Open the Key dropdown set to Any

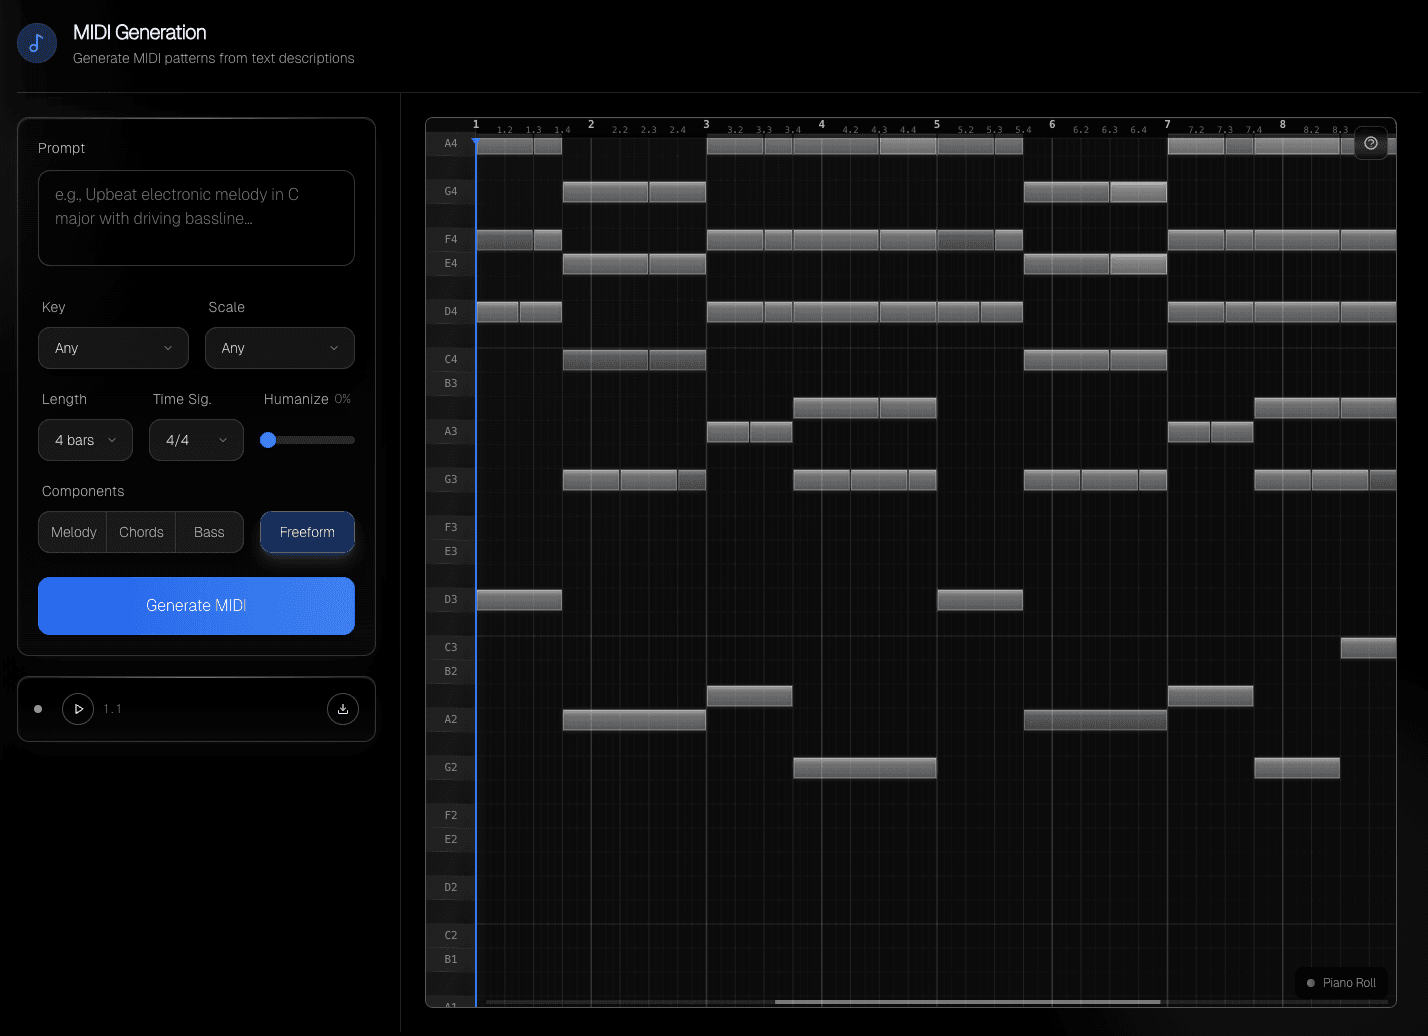(113, 348)
